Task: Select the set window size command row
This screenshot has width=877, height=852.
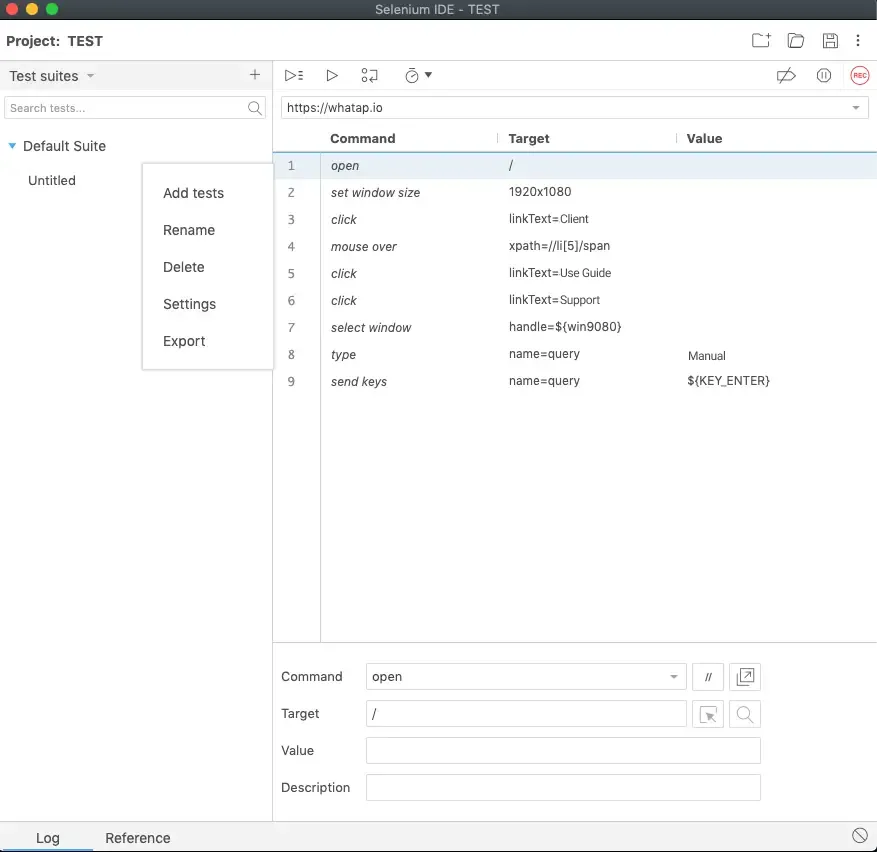Action: [x=574, y=192]
